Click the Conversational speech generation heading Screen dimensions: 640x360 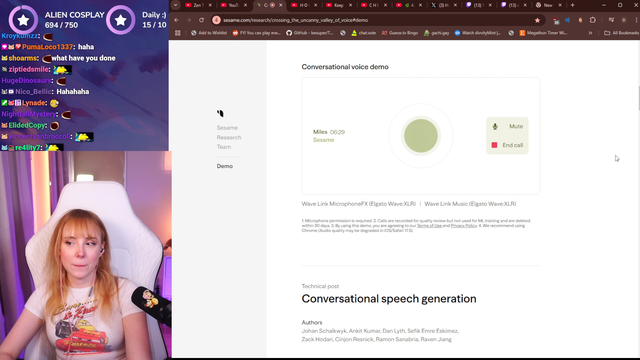click(389, 299)
